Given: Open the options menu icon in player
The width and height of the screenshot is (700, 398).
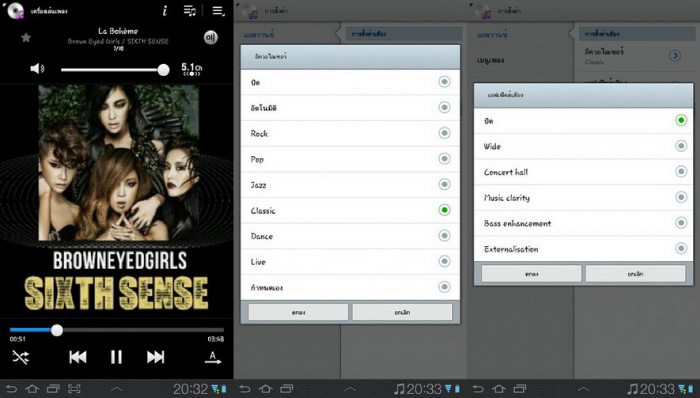Looking at the screenshot, I should 218,11.
